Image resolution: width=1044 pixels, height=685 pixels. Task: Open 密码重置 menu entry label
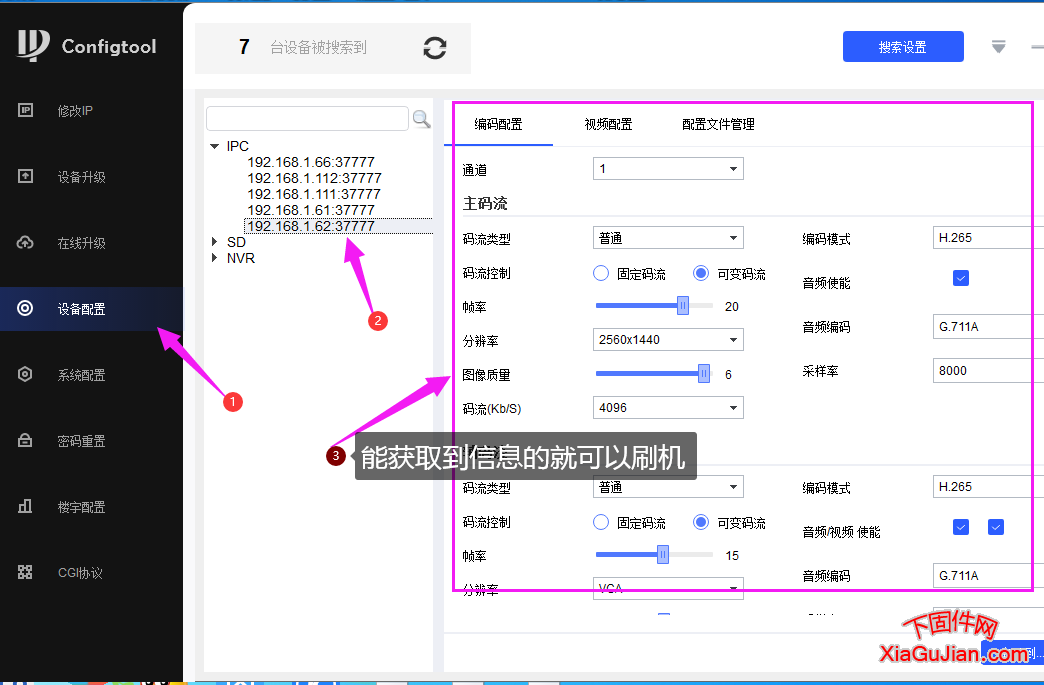coord(81,441)
